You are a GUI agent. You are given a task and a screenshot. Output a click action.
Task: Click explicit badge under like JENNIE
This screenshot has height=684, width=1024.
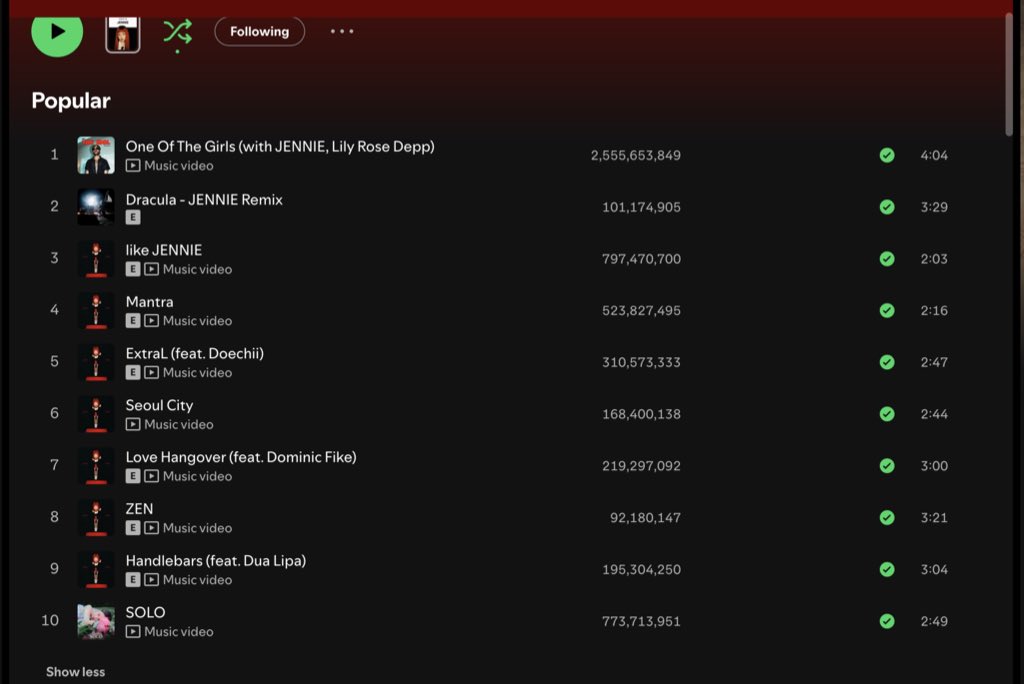133,269
